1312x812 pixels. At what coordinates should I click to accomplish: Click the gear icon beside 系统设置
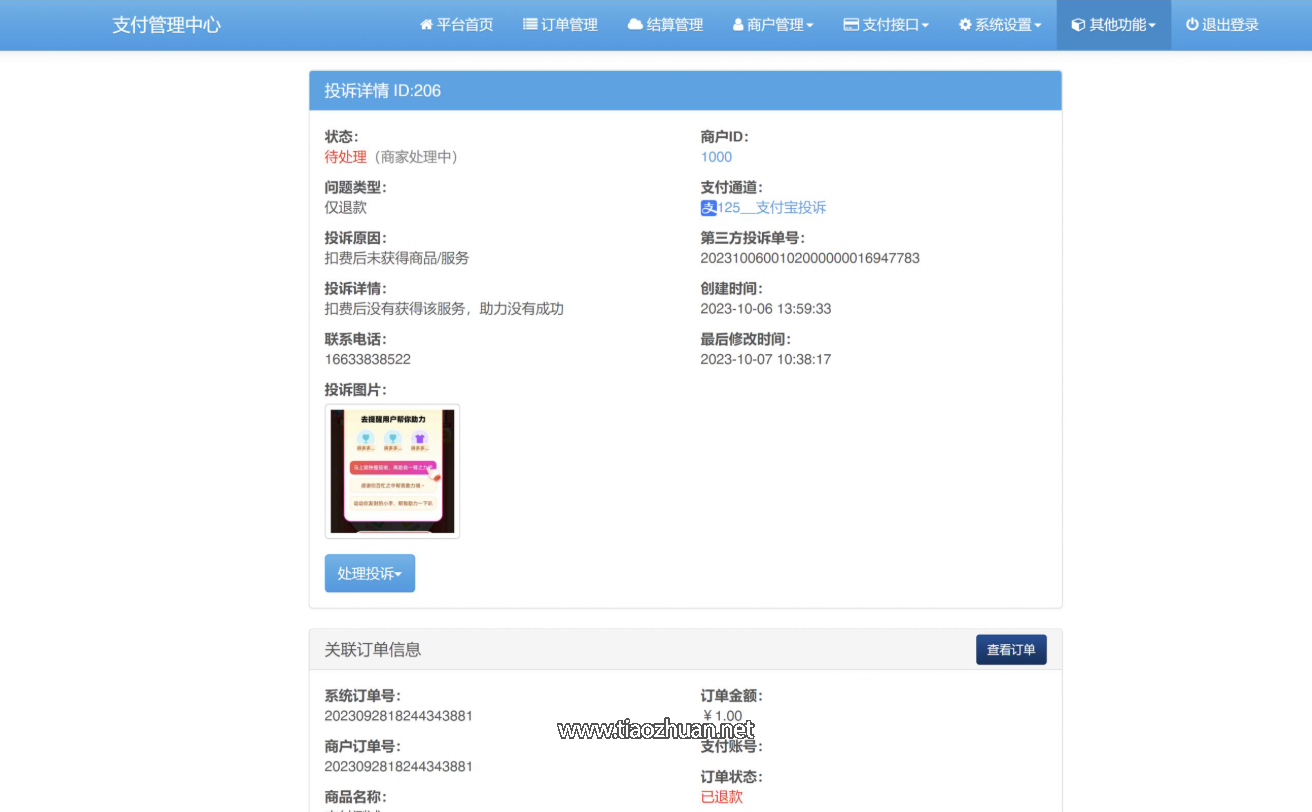pyautogui.click(x=965, y=25)
